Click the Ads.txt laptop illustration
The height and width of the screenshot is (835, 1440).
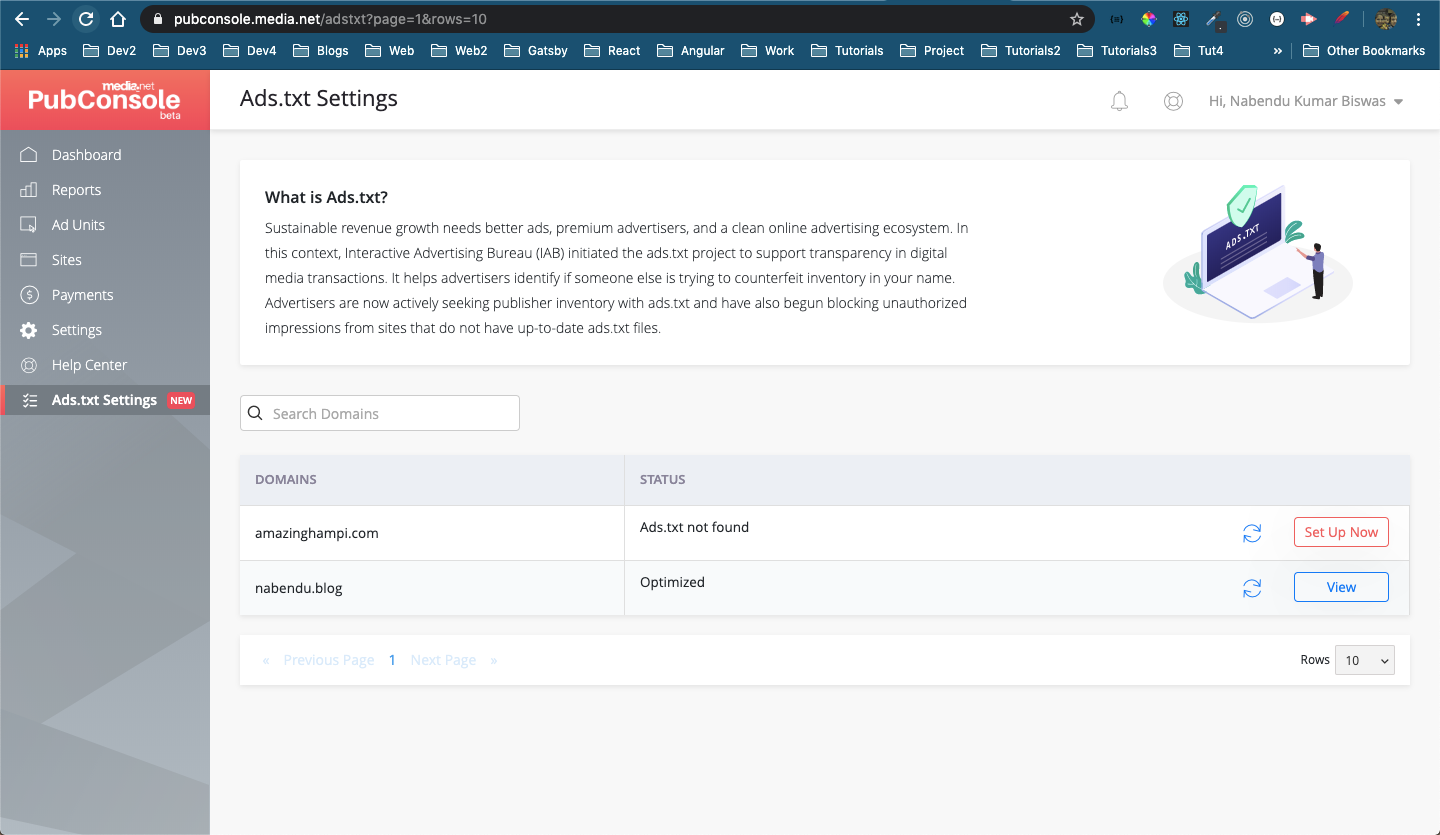1258,252
